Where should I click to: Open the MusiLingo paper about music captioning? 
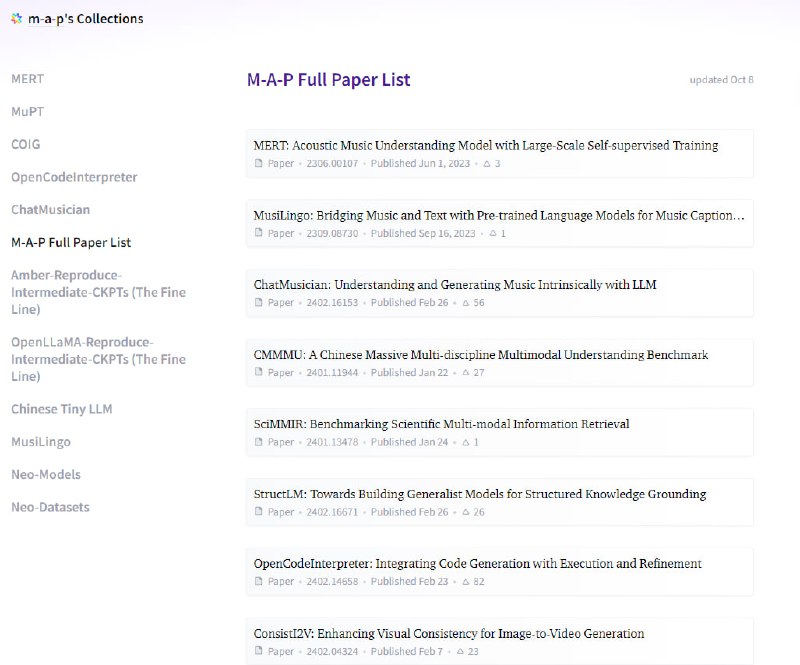pos(499,215)
